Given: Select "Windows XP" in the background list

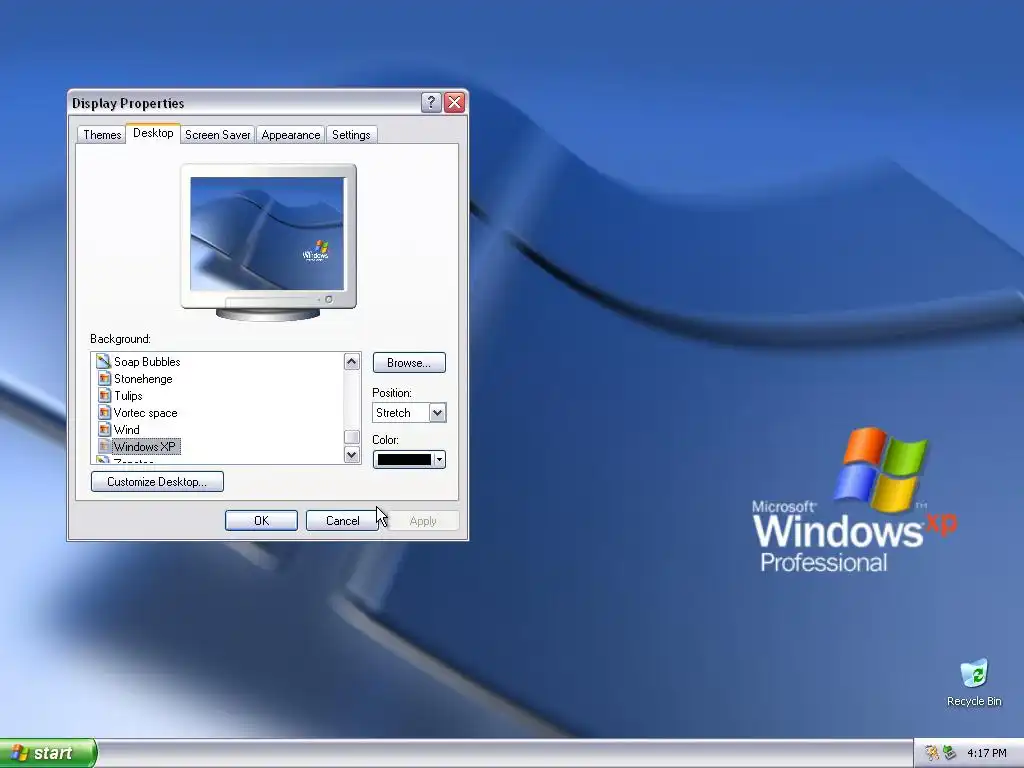Looking at the screenshot, I should [145, 446].
